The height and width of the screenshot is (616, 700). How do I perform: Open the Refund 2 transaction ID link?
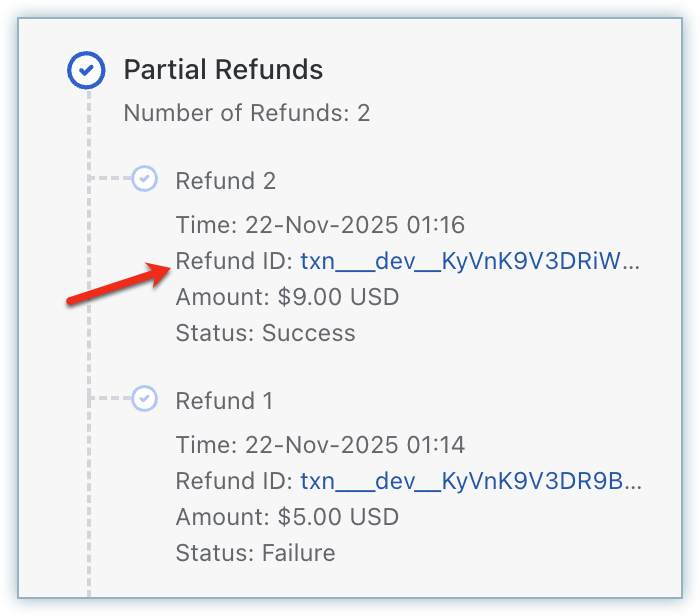(x=470, y=261)
